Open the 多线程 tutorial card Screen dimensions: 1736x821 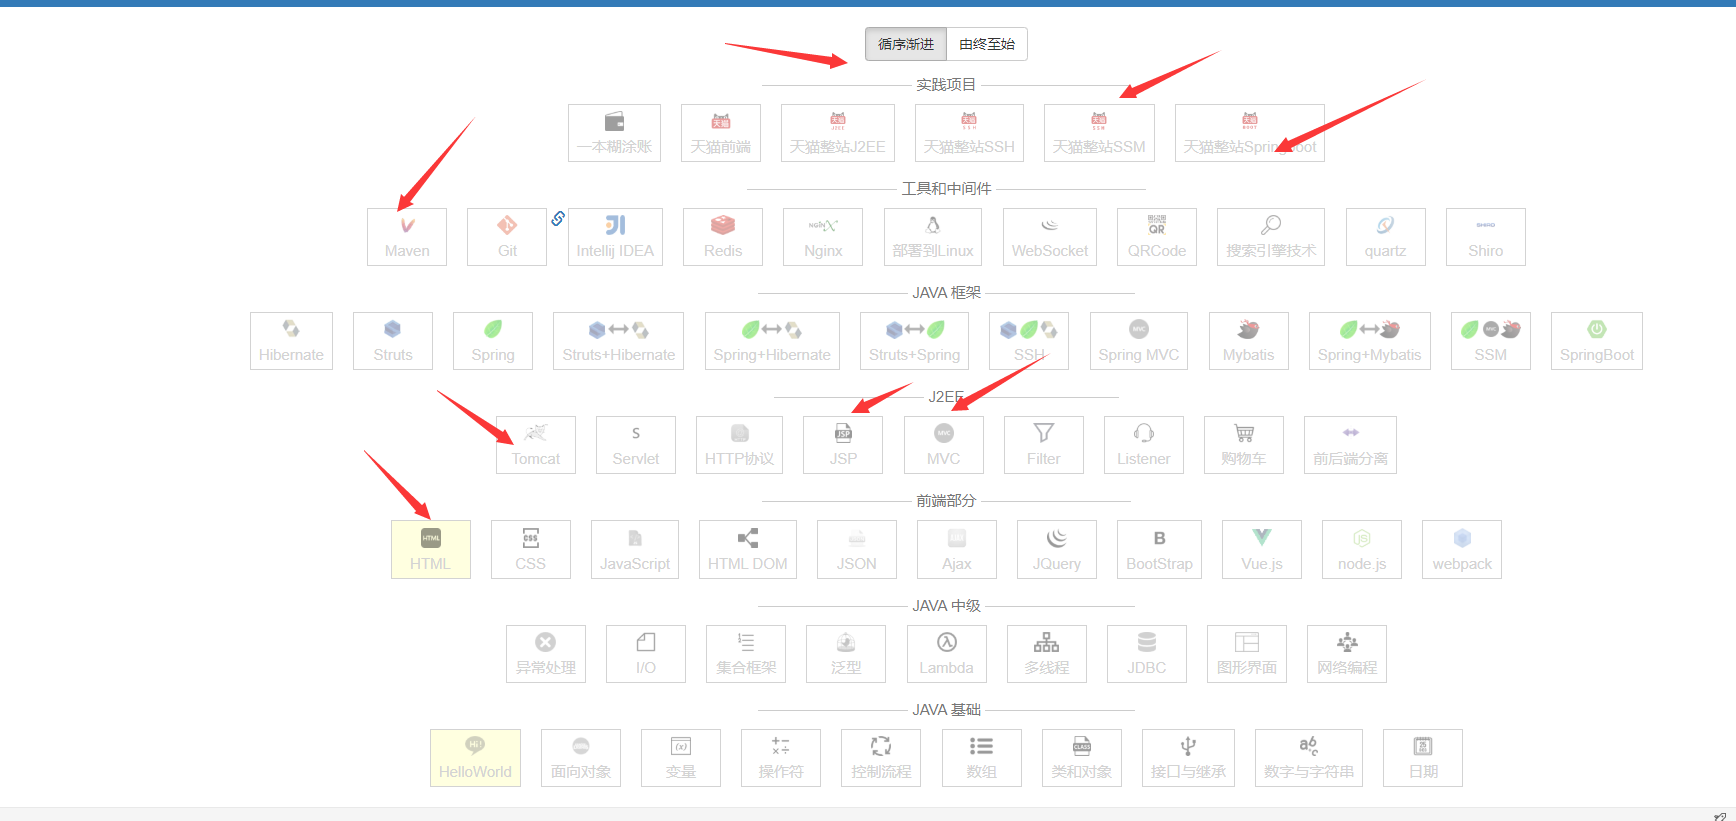pyautogui.click(x=1047, y=654)
